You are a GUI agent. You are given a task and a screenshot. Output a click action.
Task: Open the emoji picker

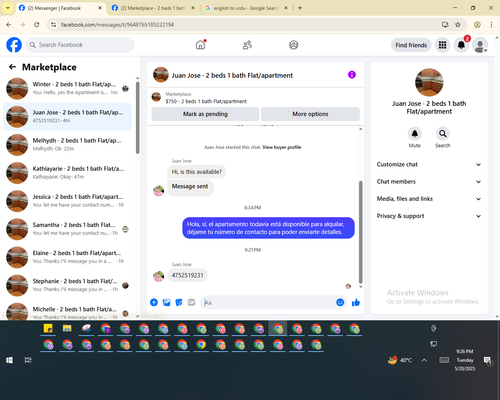[x=340, y=302]
